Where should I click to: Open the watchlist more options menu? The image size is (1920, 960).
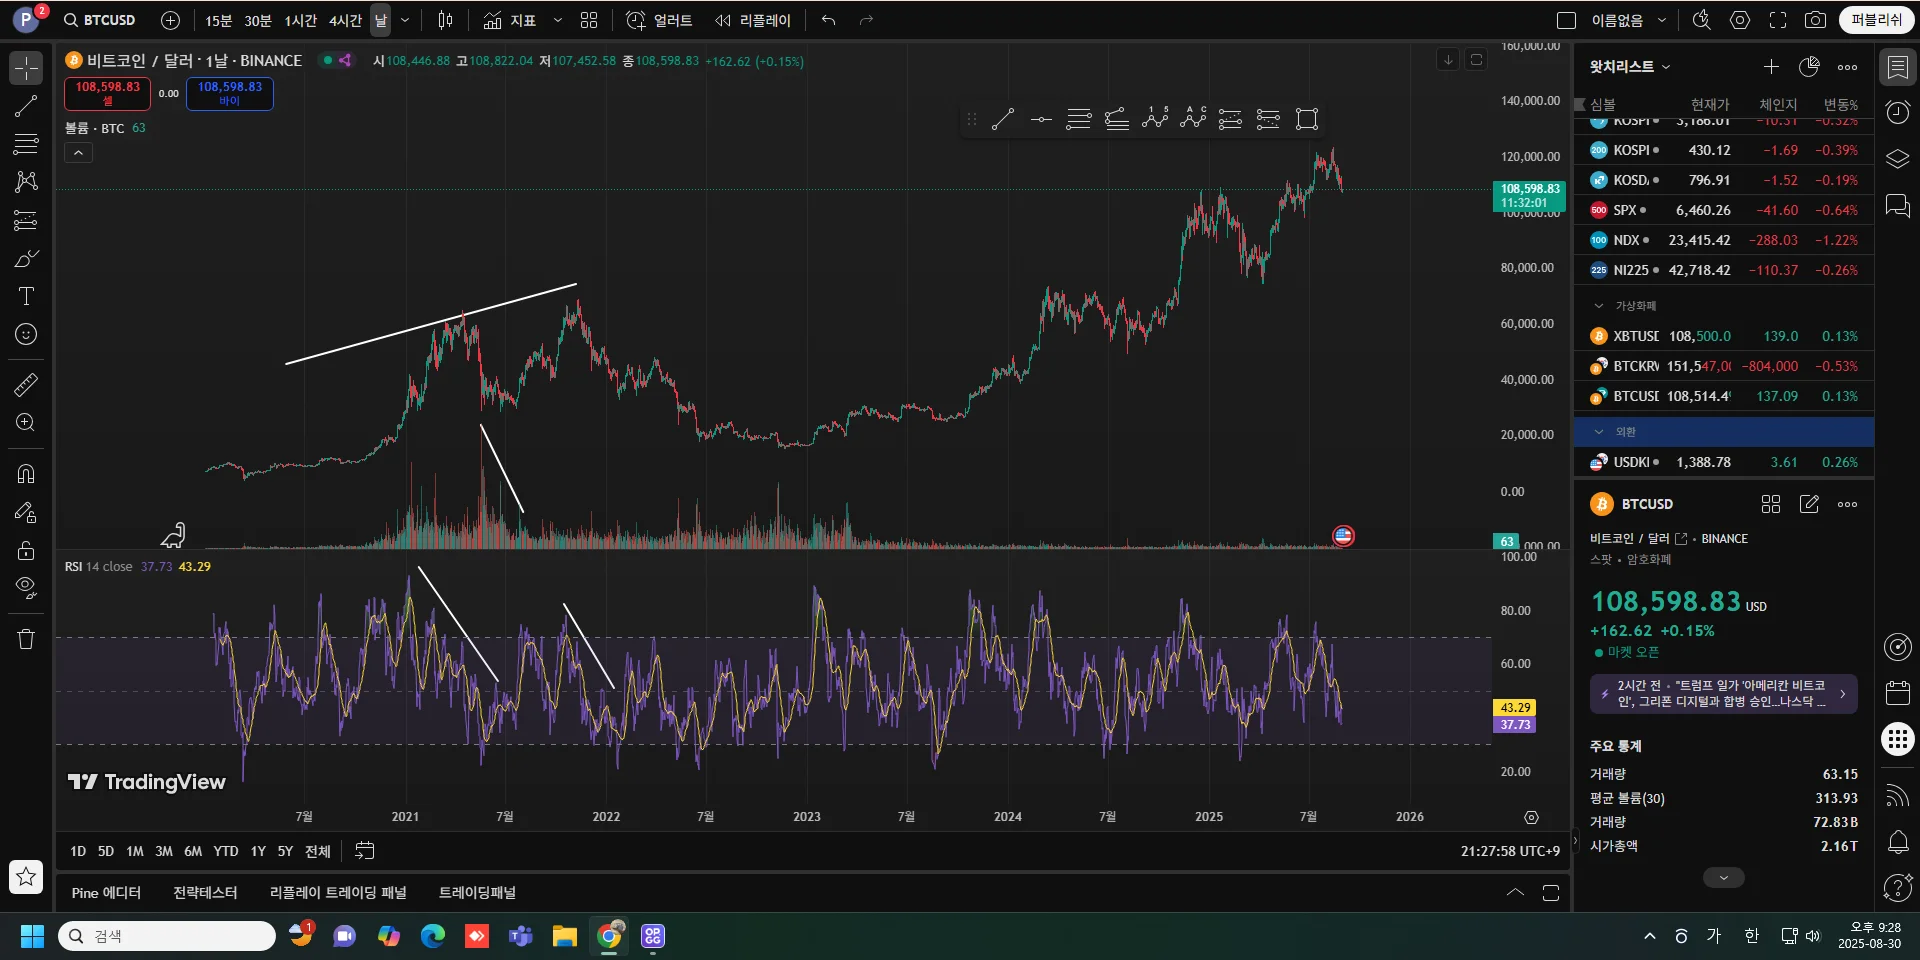1847,67
